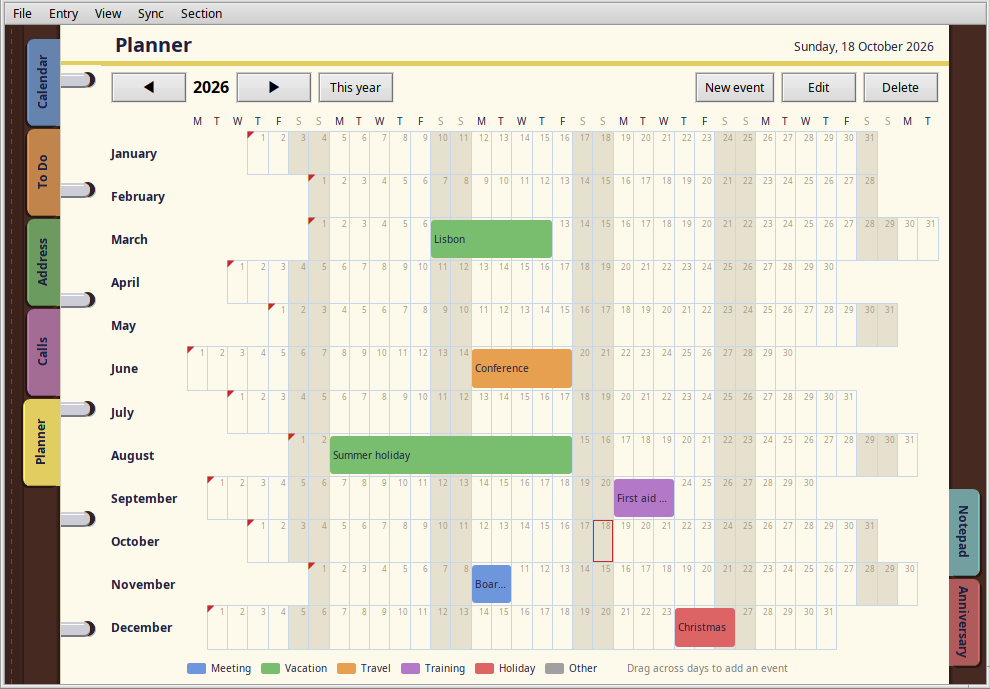Click the year 2026 label
The height and width of the screenshot is (689, 990).
(x=211, y=87)
